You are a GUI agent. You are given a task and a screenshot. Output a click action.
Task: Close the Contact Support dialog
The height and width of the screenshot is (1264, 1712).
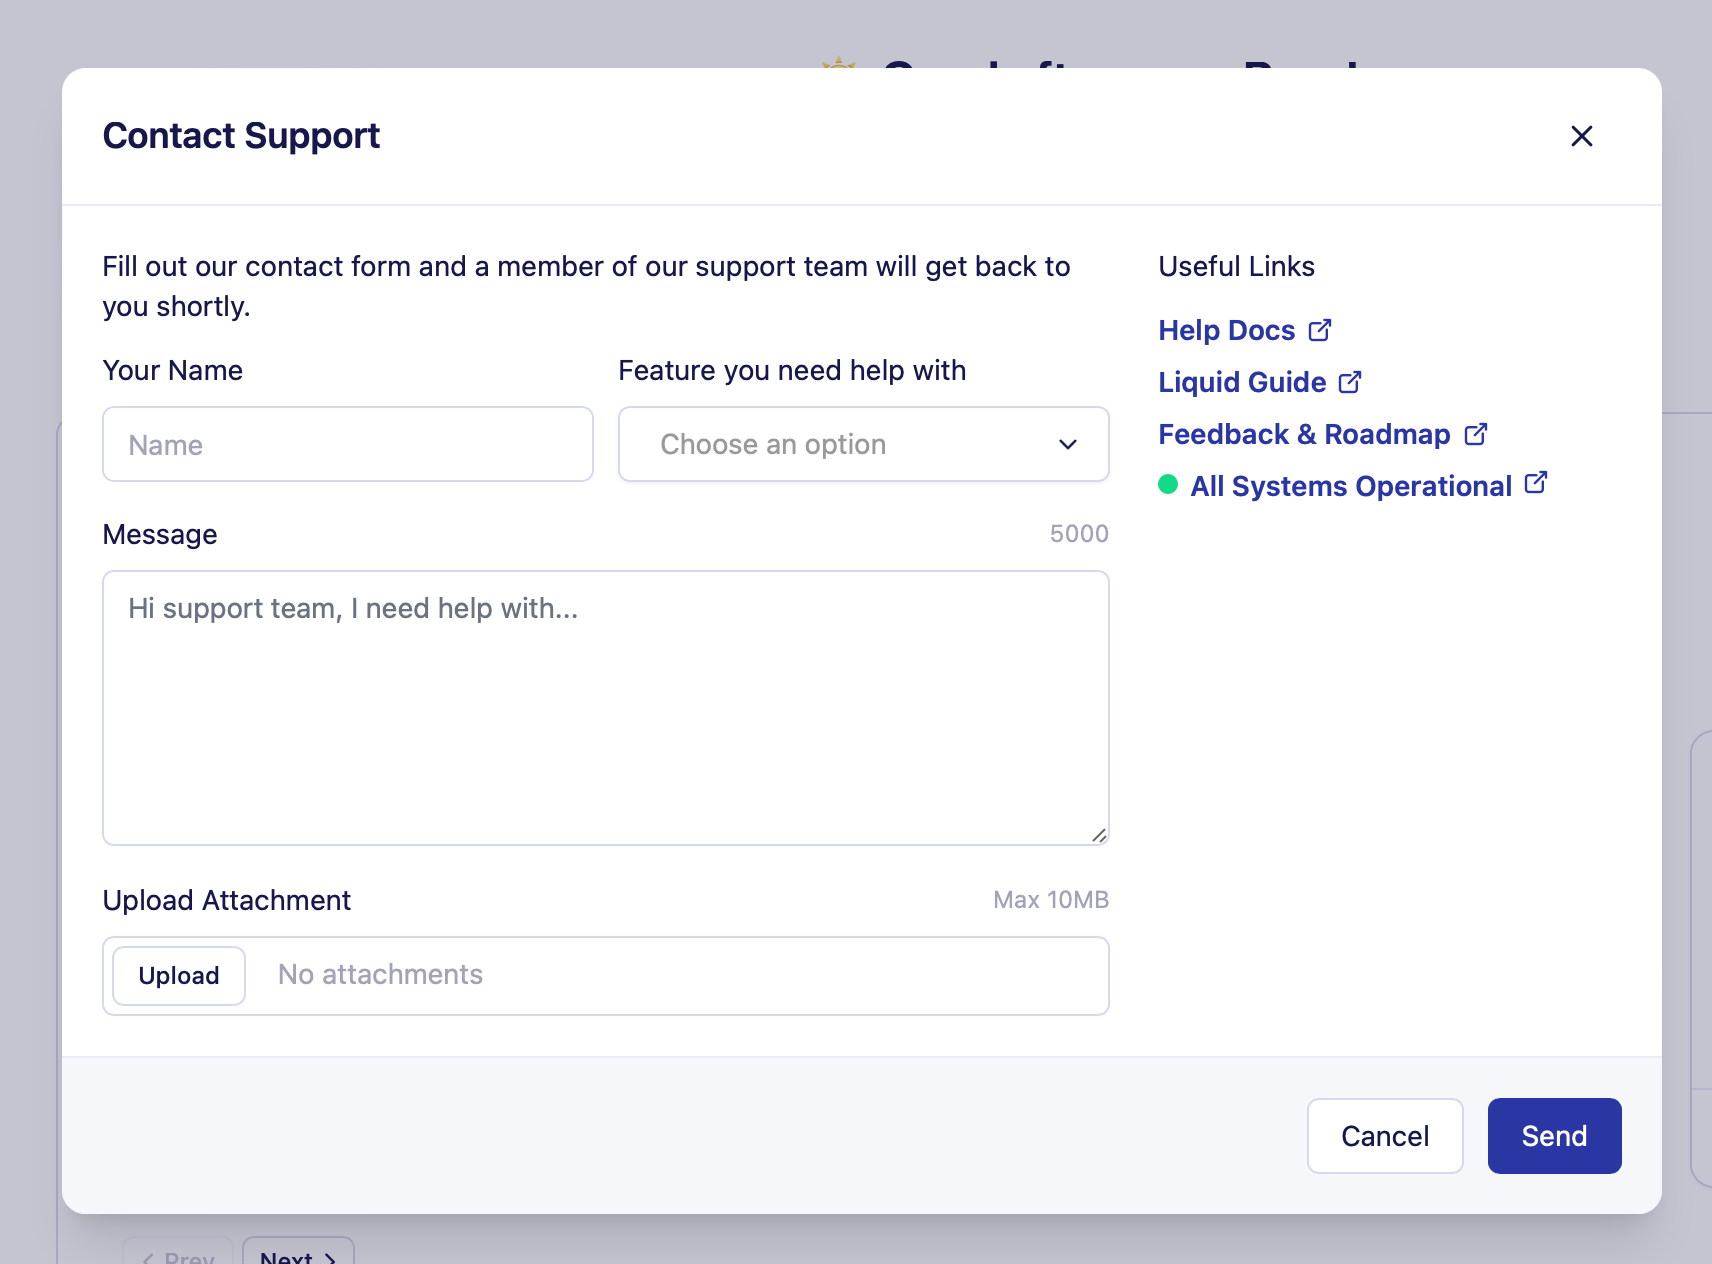tap(1581, 136)
